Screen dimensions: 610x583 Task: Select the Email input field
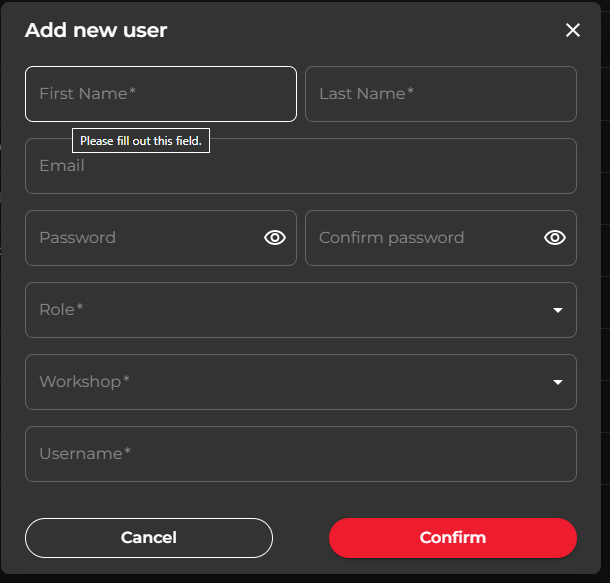tap(301, 166)
